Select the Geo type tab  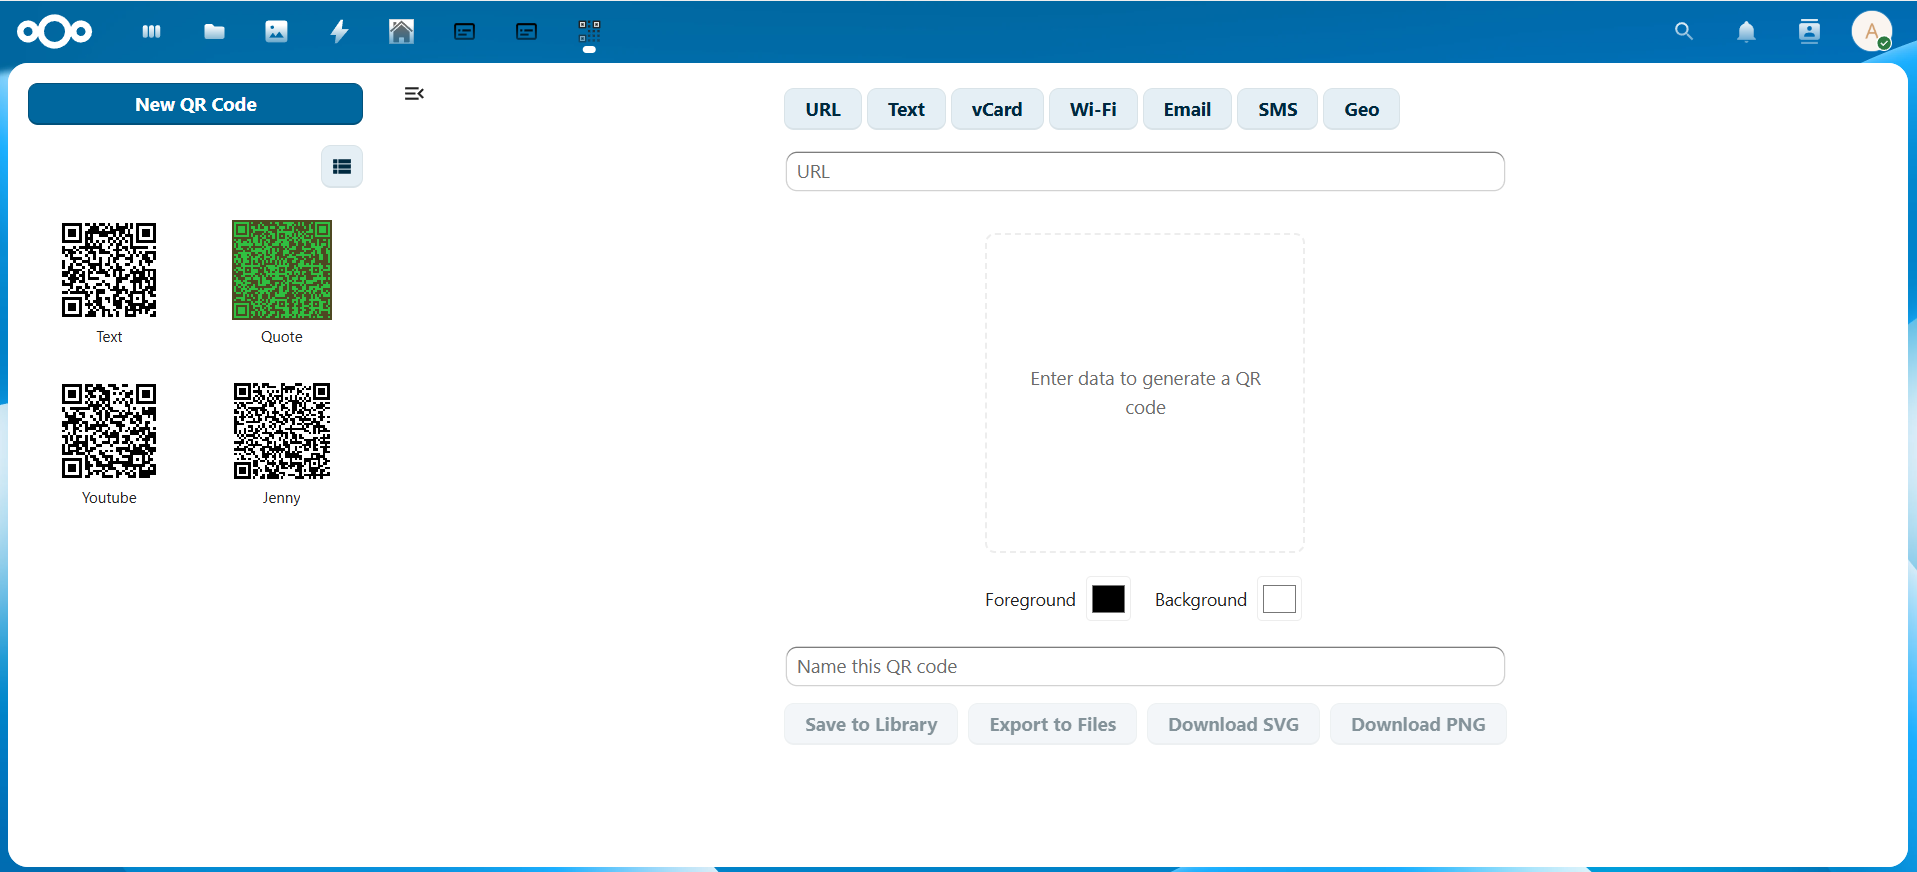pyautogui.click(x=1361, y=109)
